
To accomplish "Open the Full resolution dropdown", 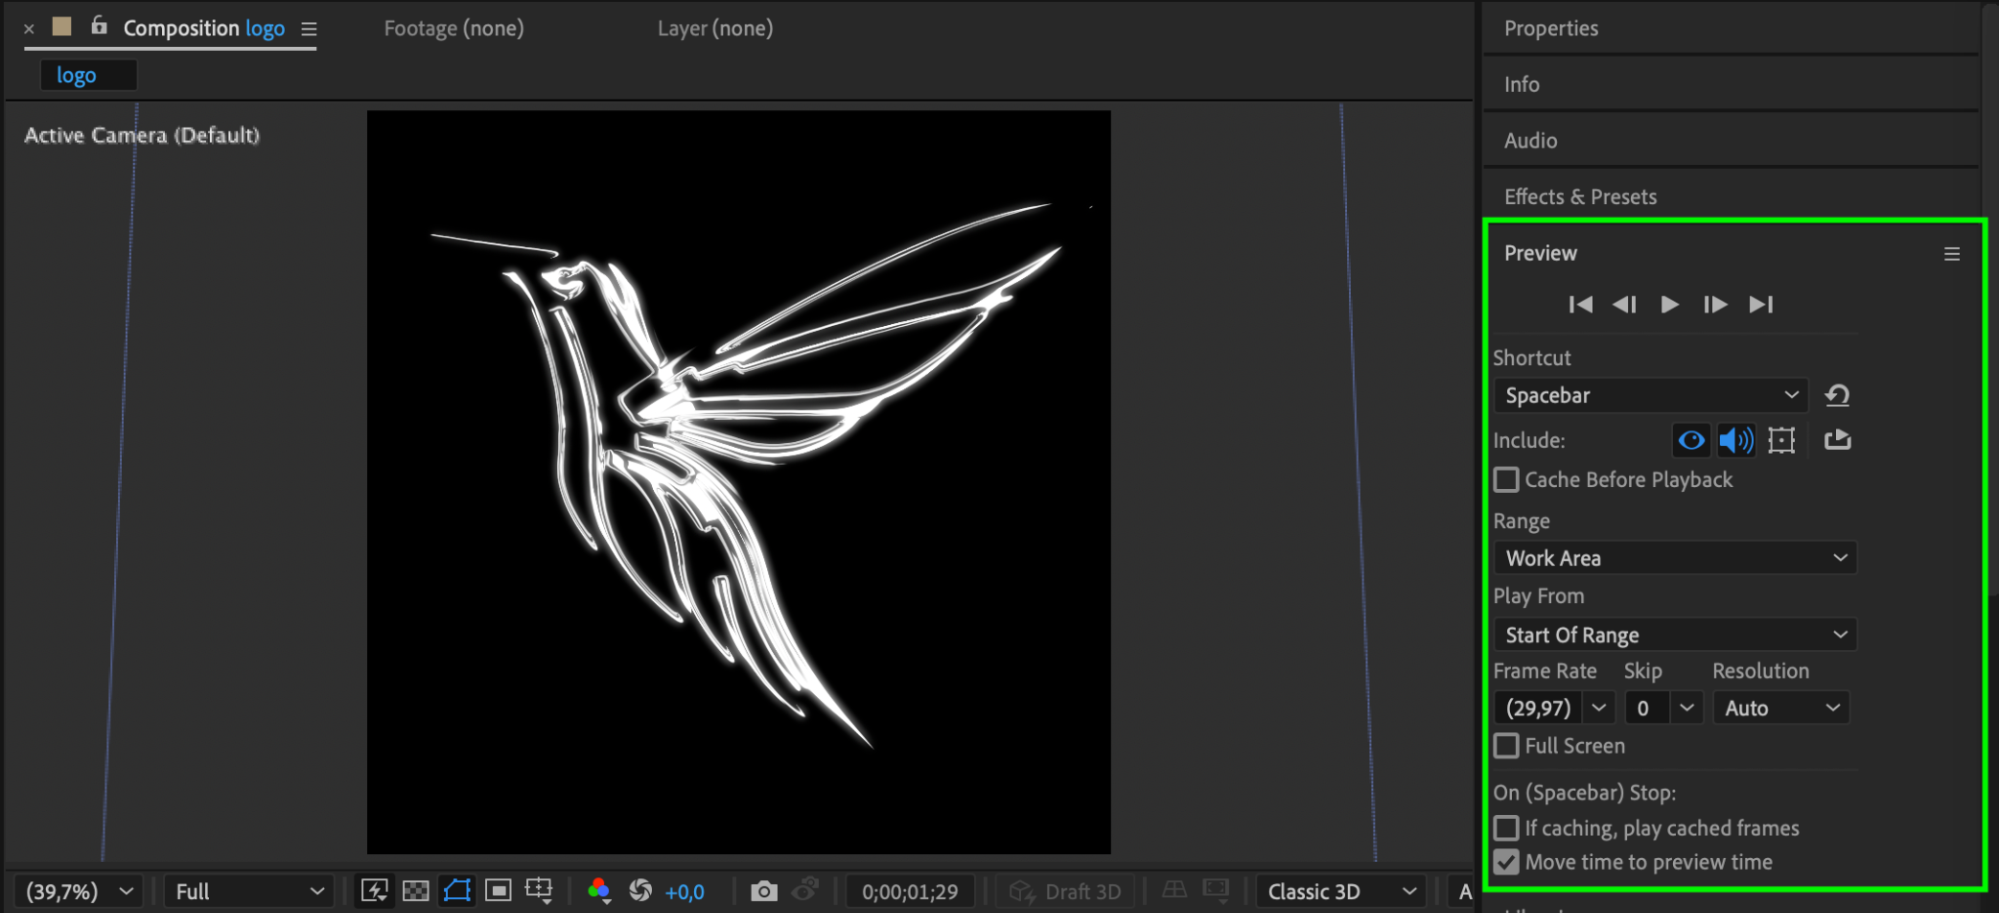I will pyautogui.click(x=248, y=891).
